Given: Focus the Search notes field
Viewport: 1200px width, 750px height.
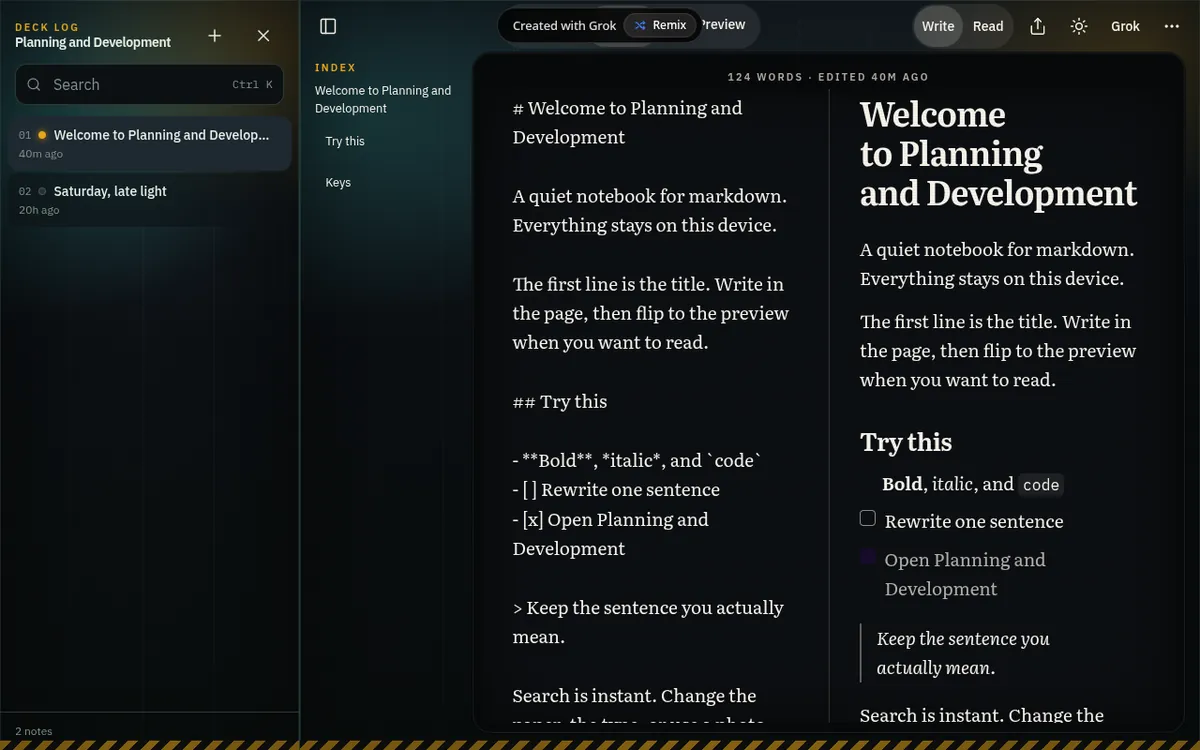Looking at the screenshot, I should pyautogui.click(x=149, y=85).
